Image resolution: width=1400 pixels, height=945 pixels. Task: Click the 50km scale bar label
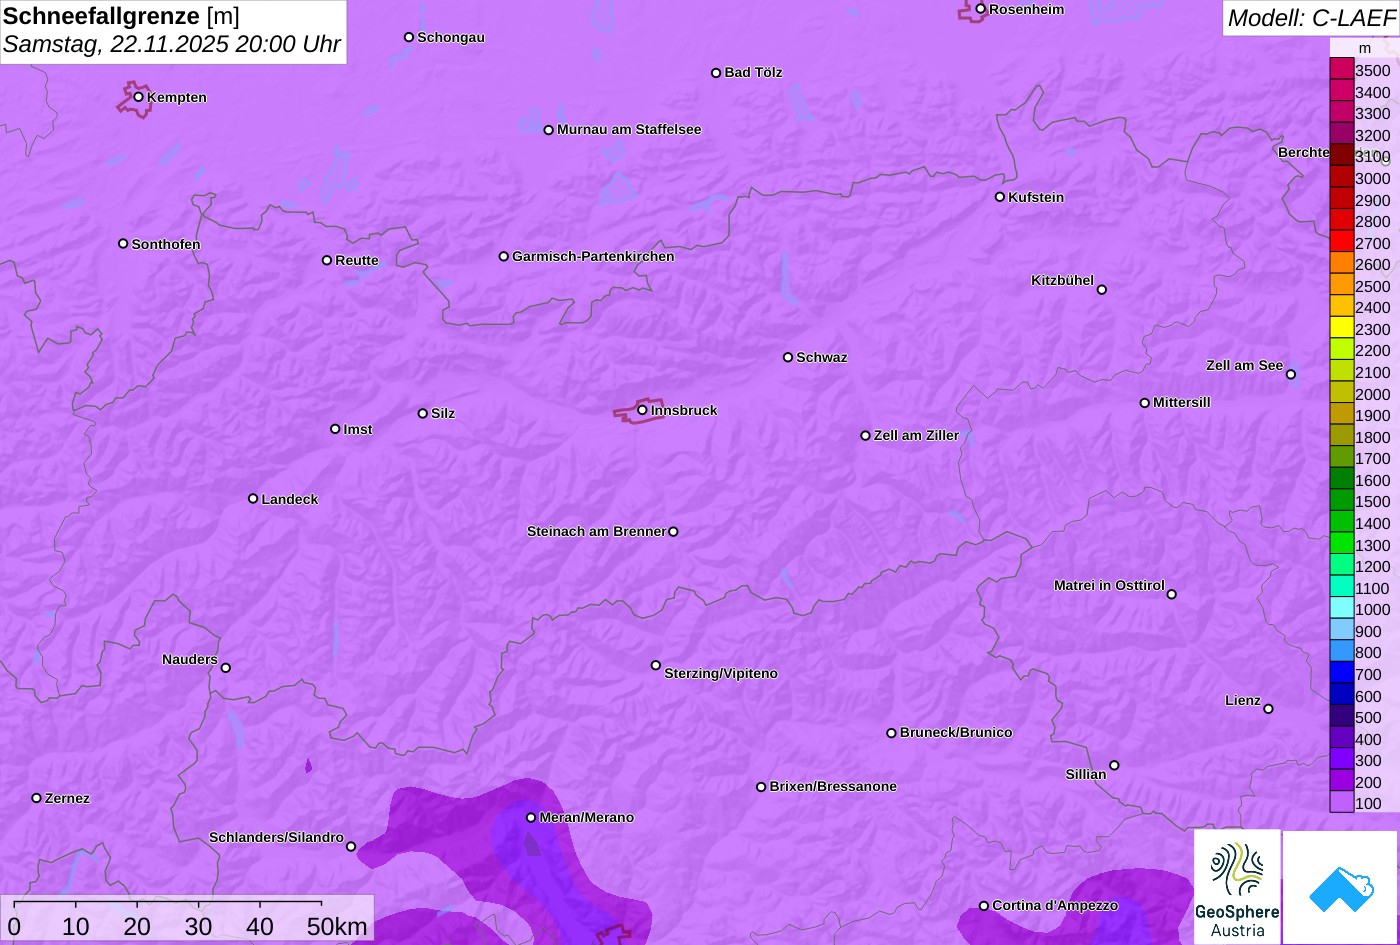(x=337, y=926)
